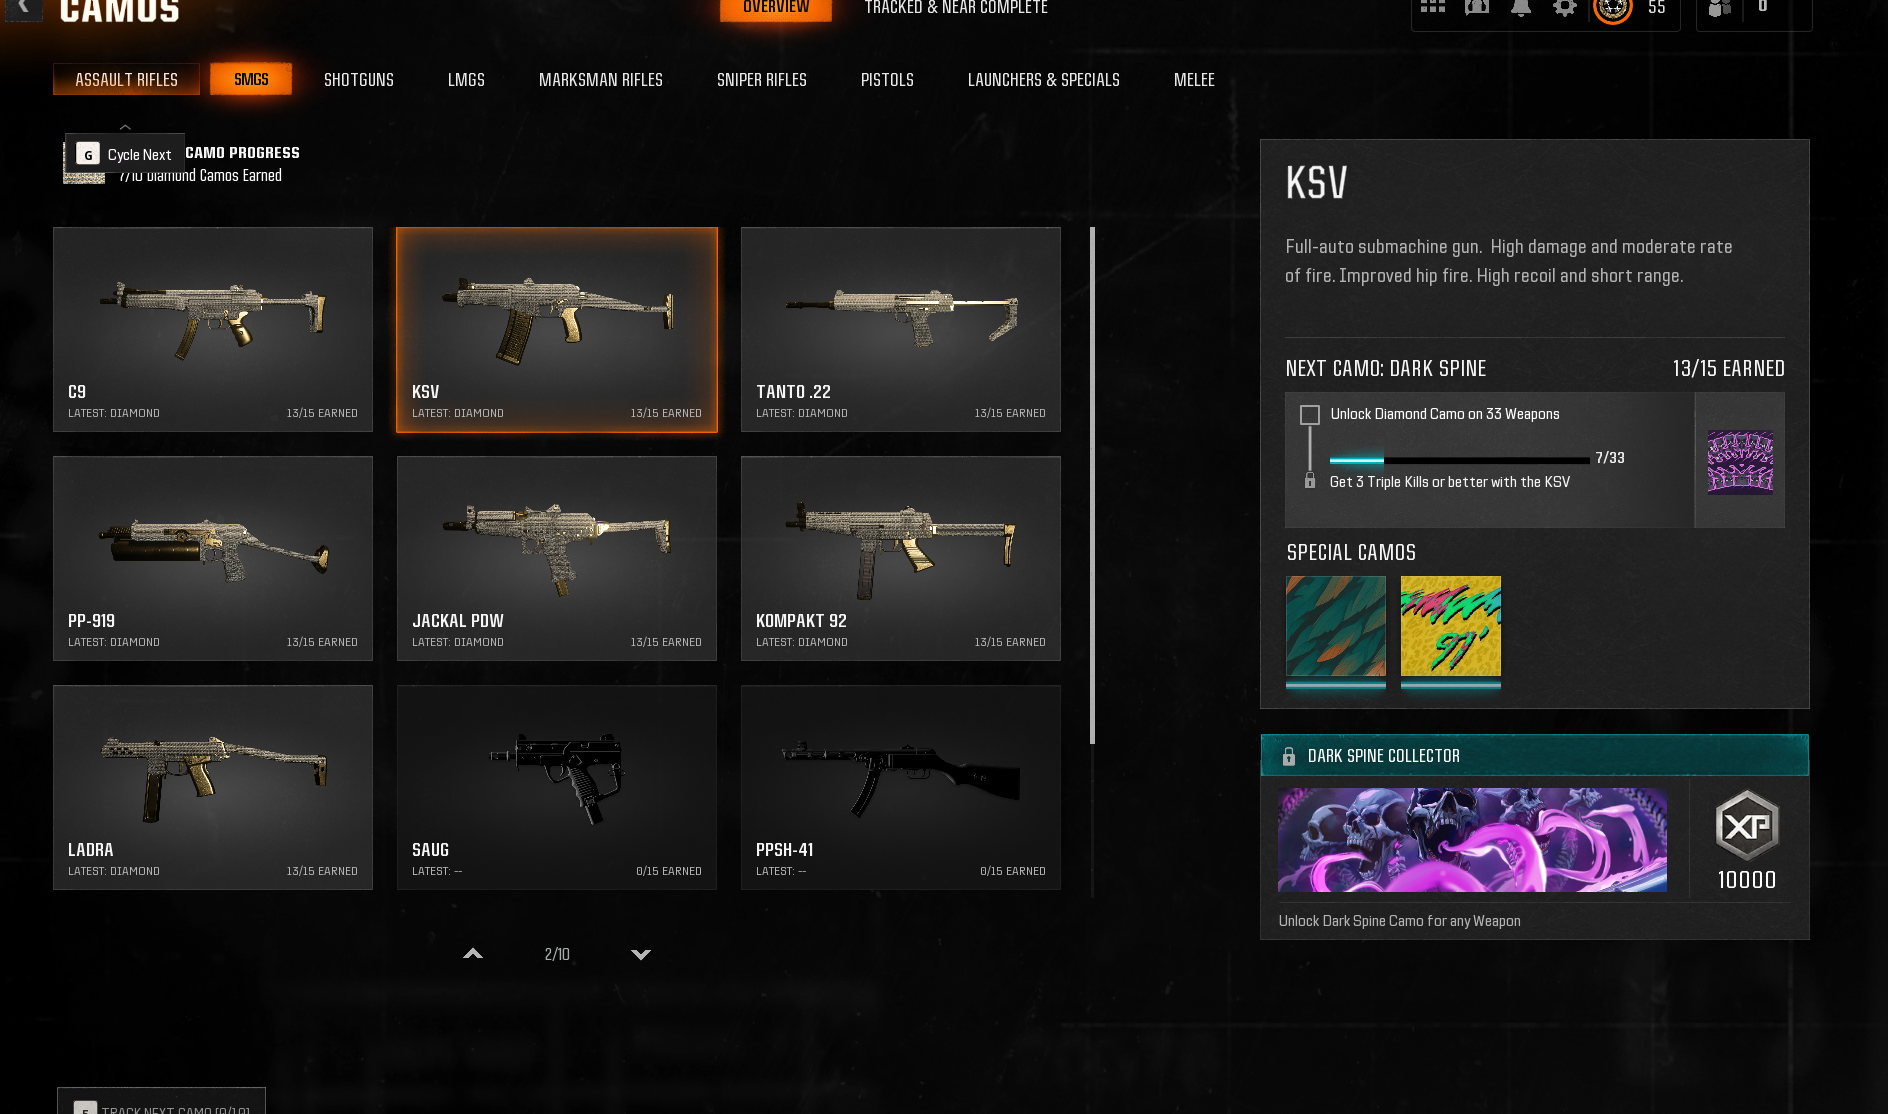
Task: Click the player rank emblem icon
Action: [x=1612, y=9]
